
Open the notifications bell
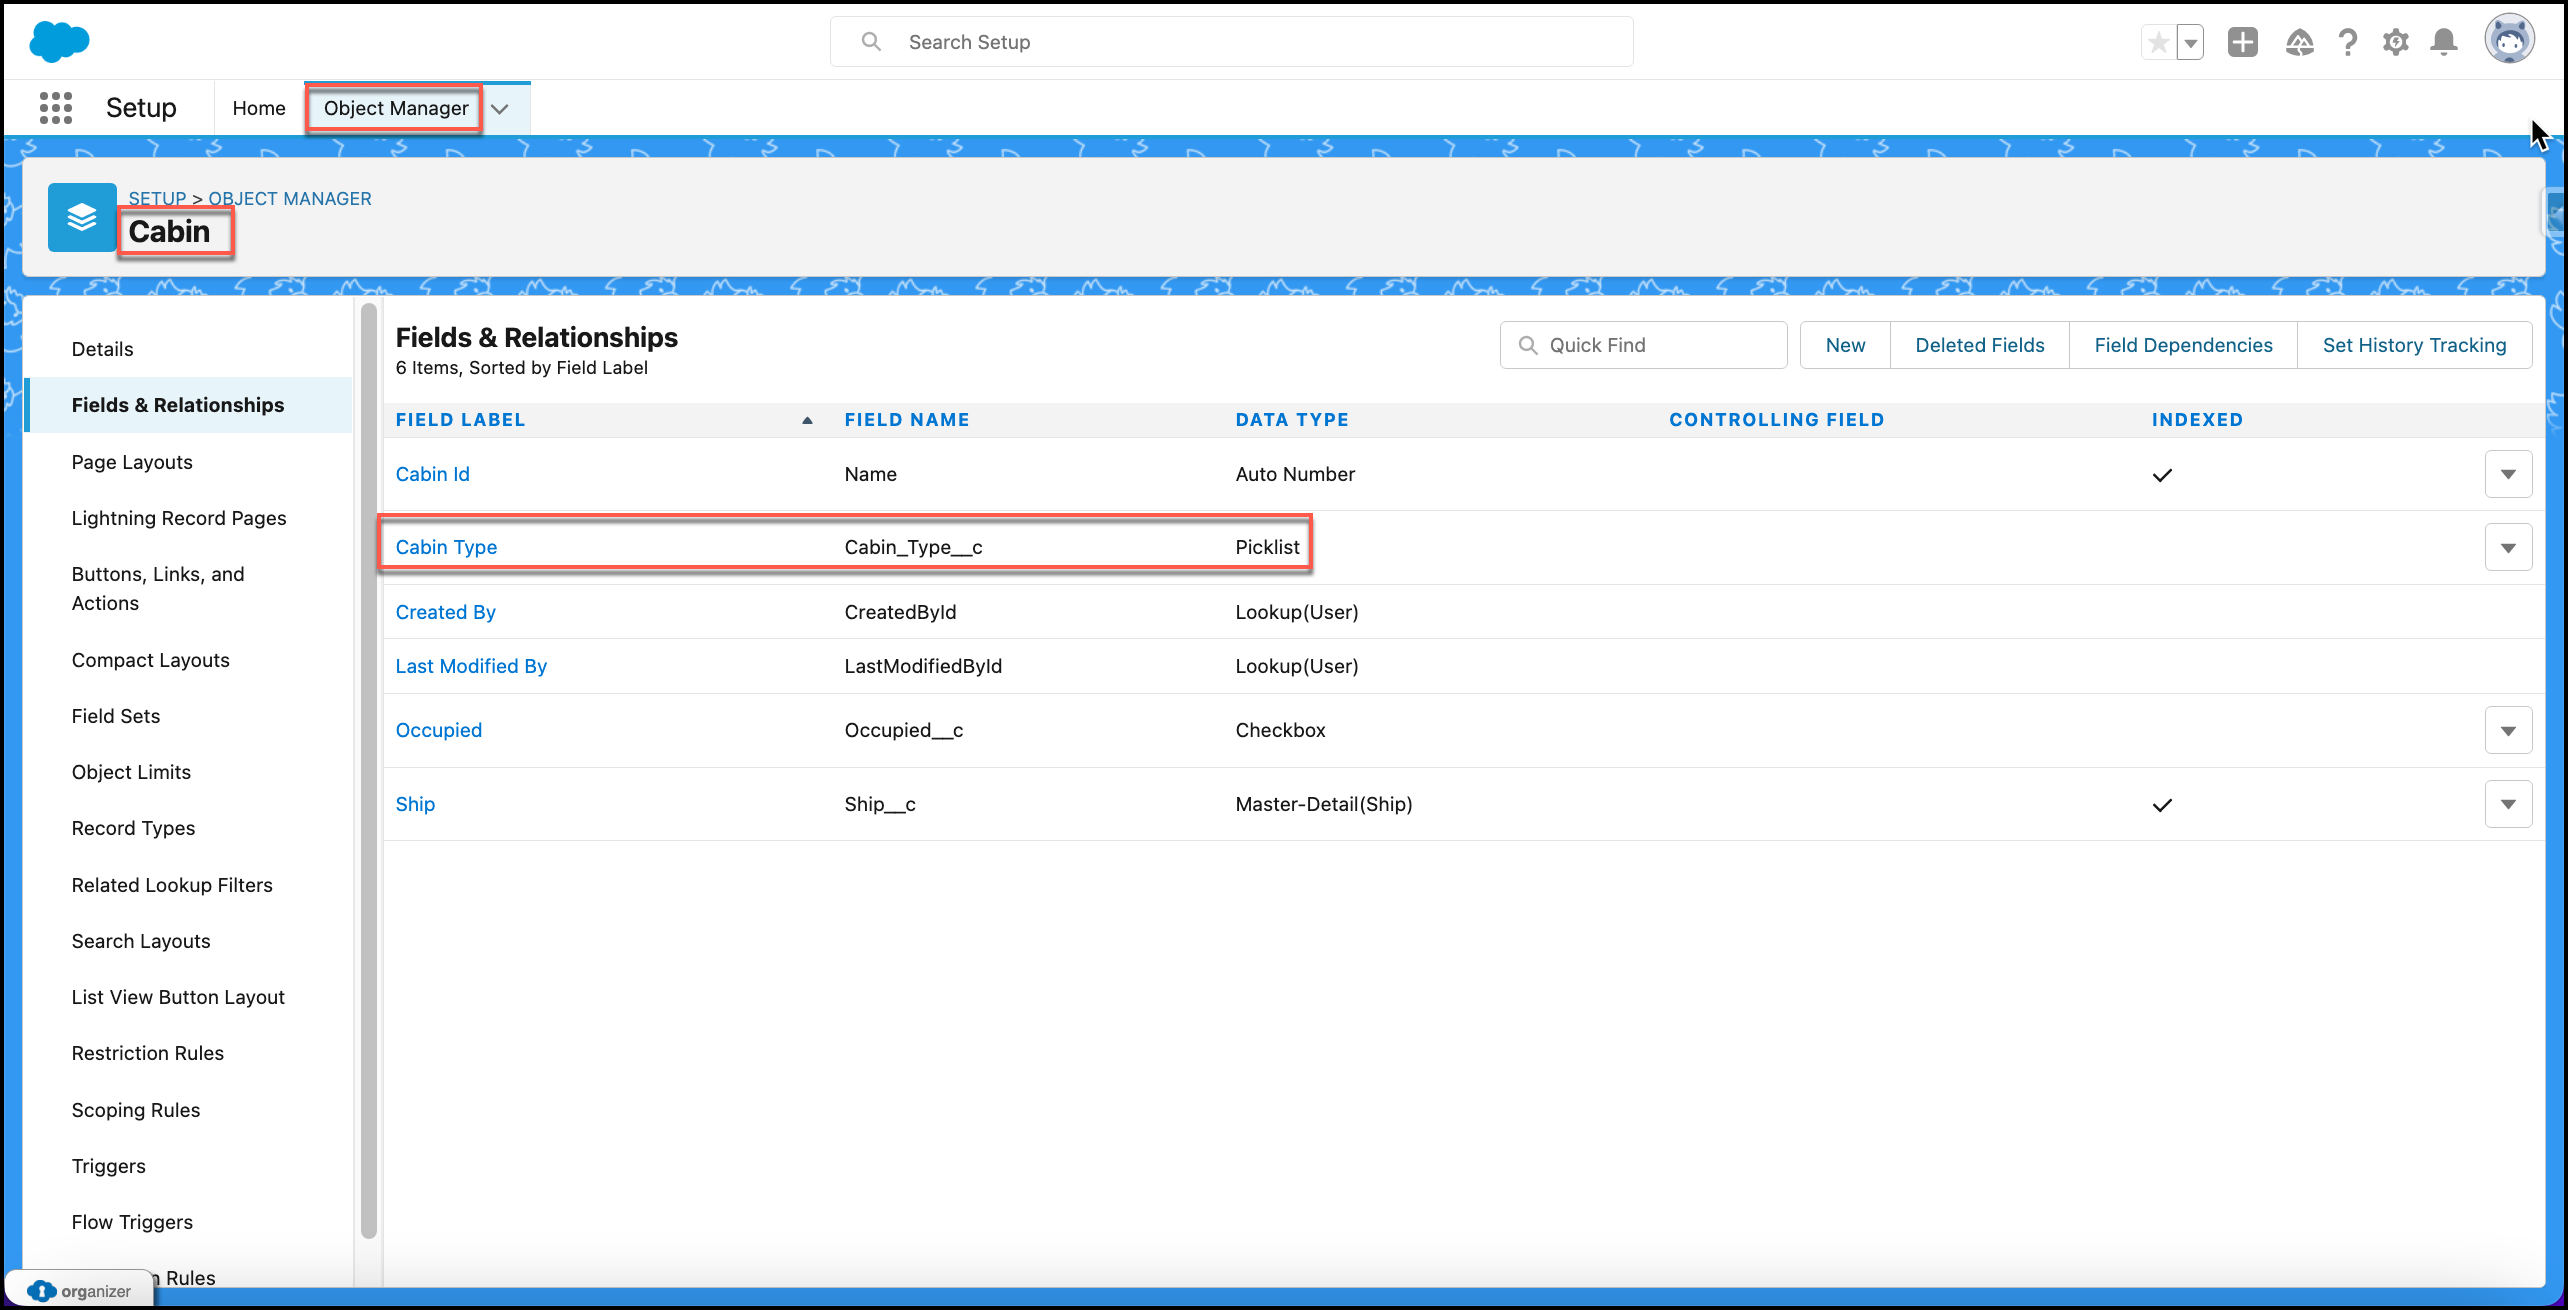tap(2444, 42)
